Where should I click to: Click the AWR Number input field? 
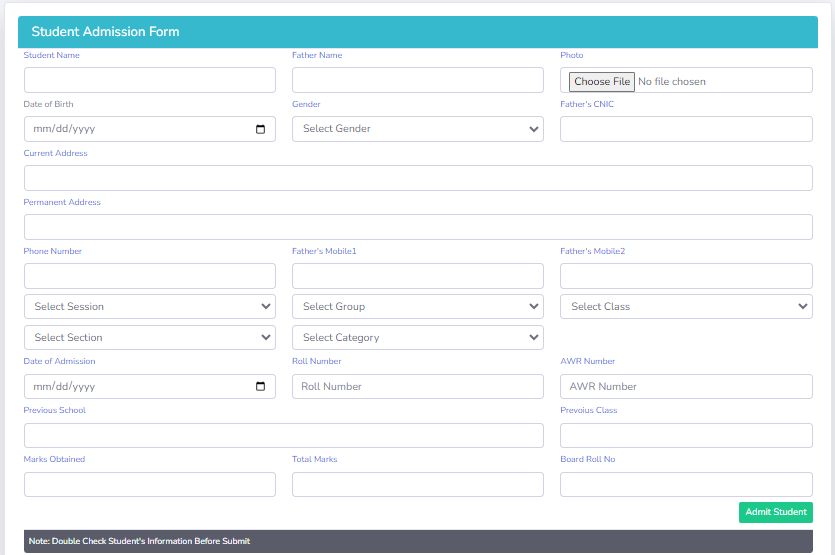(685, 387)
